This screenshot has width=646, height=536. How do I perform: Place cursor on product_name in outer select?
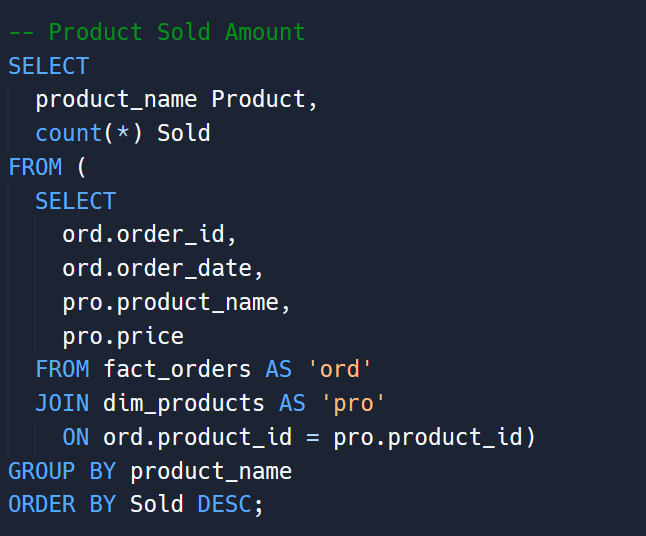(116, 100)
